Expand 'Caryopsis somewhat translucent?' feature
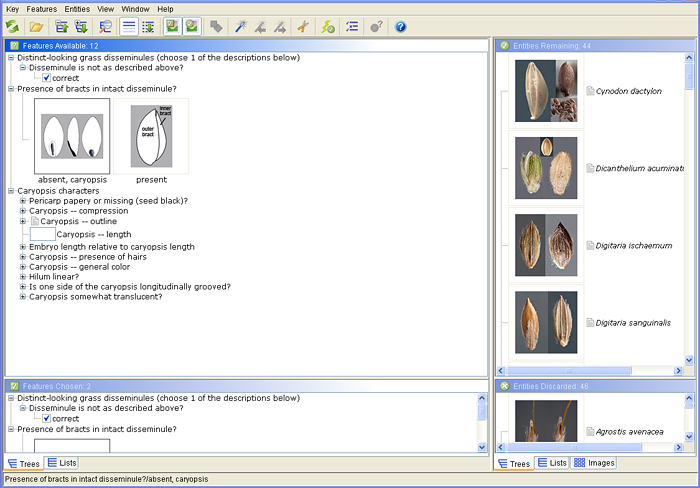This screenshot has height=488, width=700. point(23,297)
